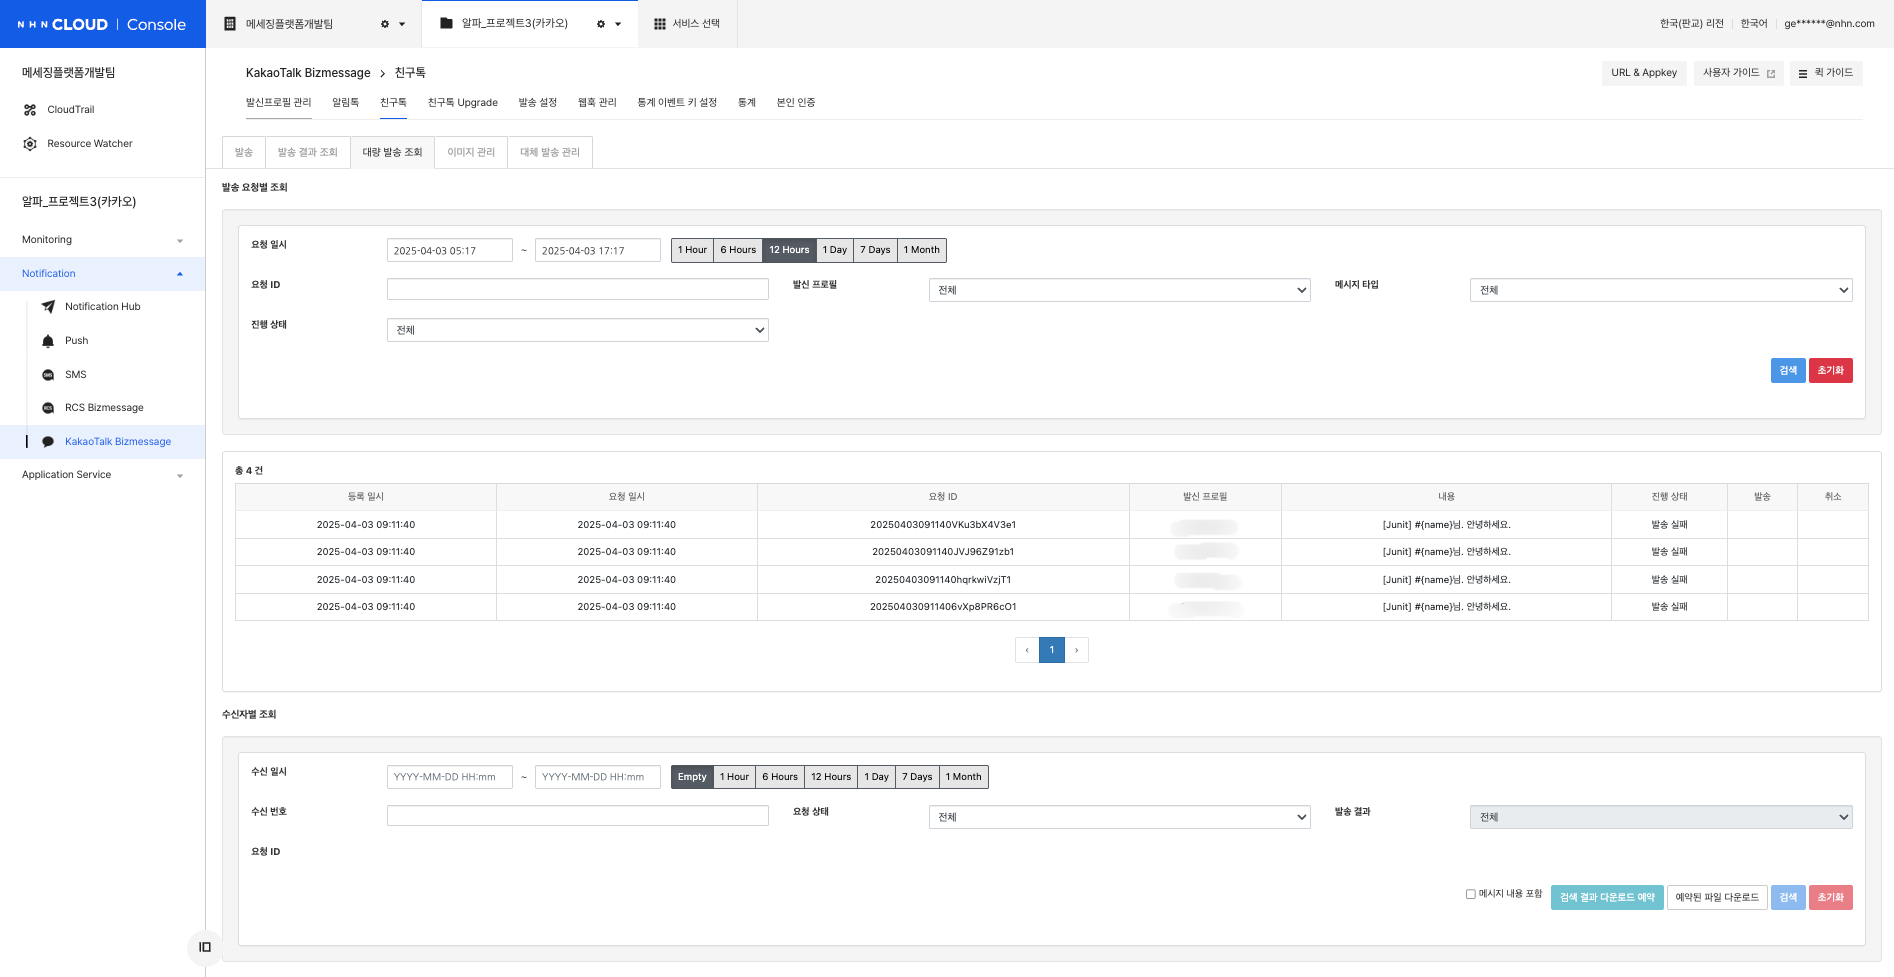Image resolution: width=1894 pixels, height=977 pixels.
Task: Open 발신프로필 관리 menu tab
Action: pyautogui.click(x=278, y=102)
